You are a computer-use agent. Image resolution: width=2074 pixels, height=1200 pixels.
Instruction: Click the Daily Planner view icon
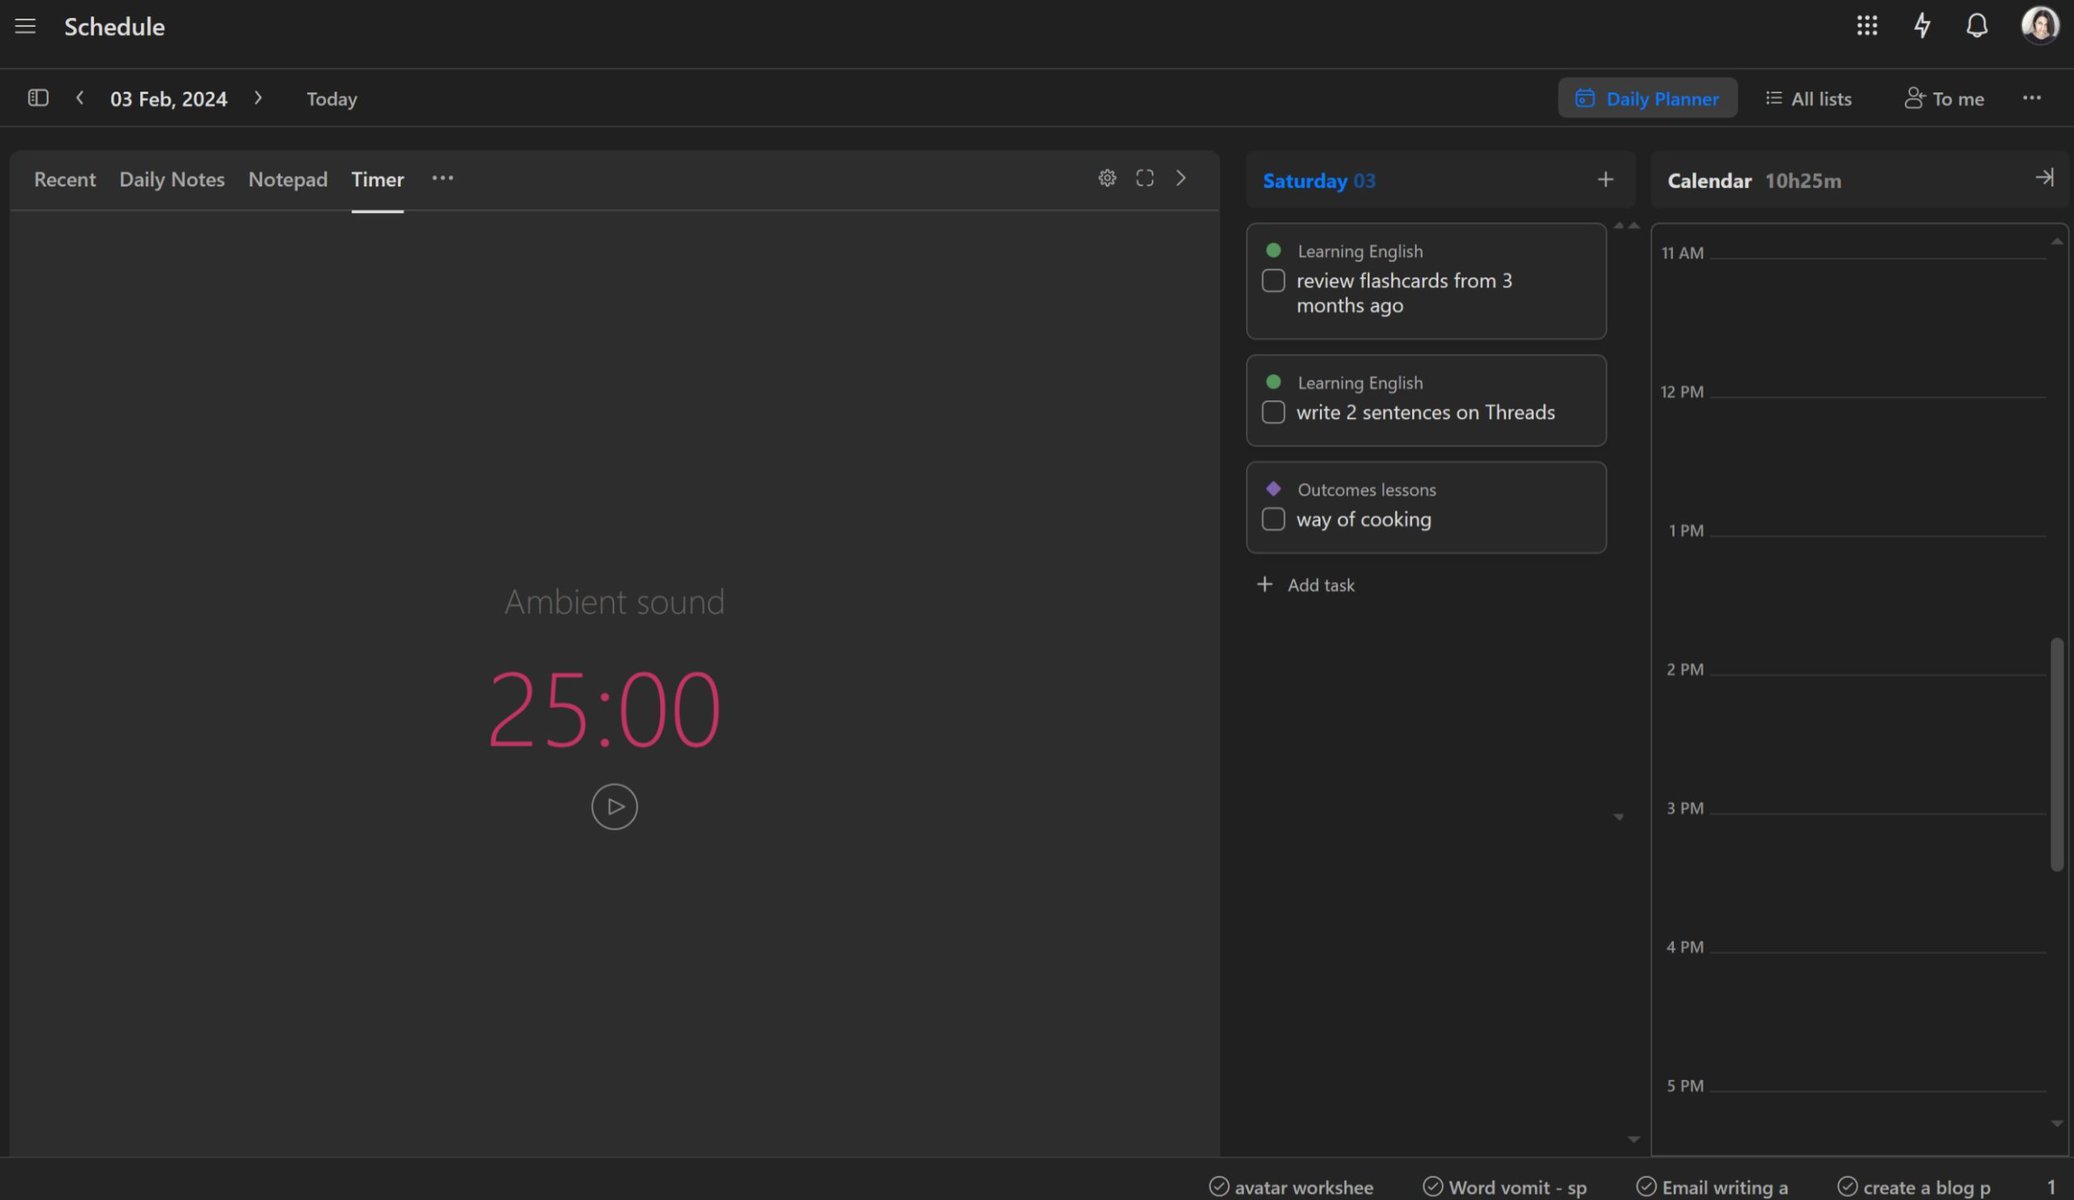point(1584,97)
